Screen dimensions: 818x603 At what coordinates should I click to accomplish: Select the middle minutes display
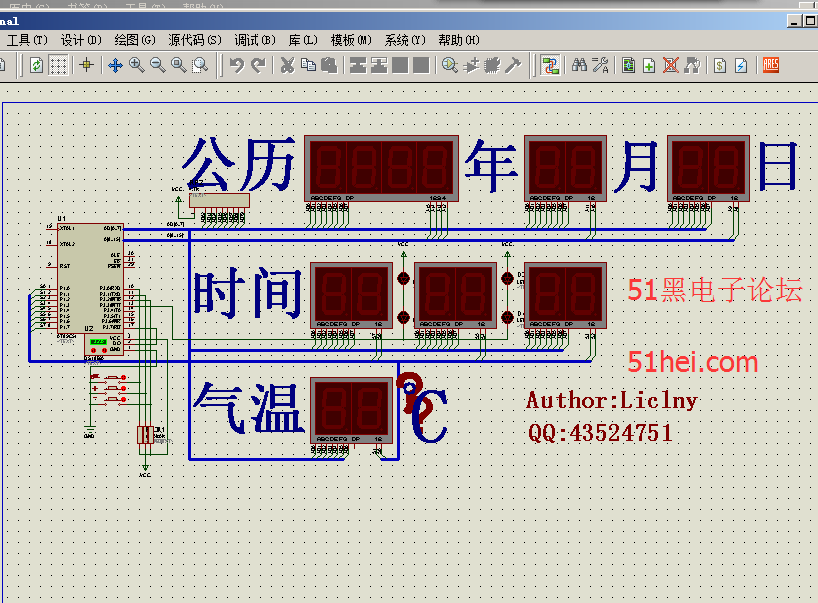(x=455, y=295)
